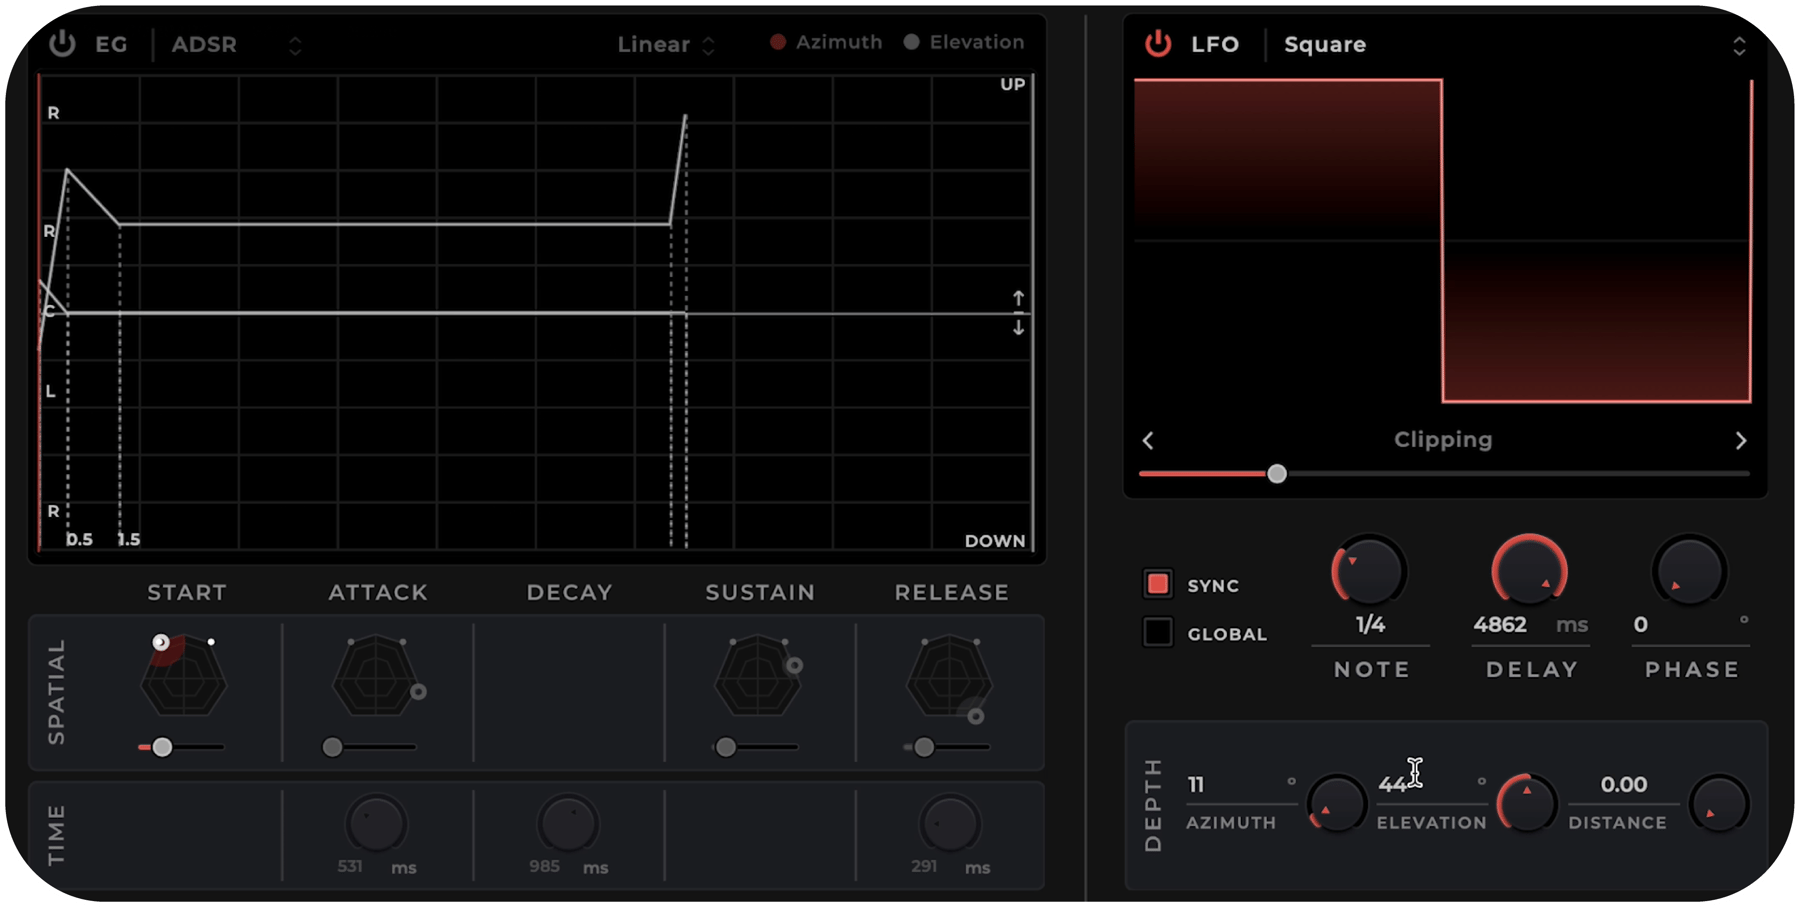Viewport: 1800px width, 907px height.
Task: Turn off the LFO power button
Action: pos(1158,44)
